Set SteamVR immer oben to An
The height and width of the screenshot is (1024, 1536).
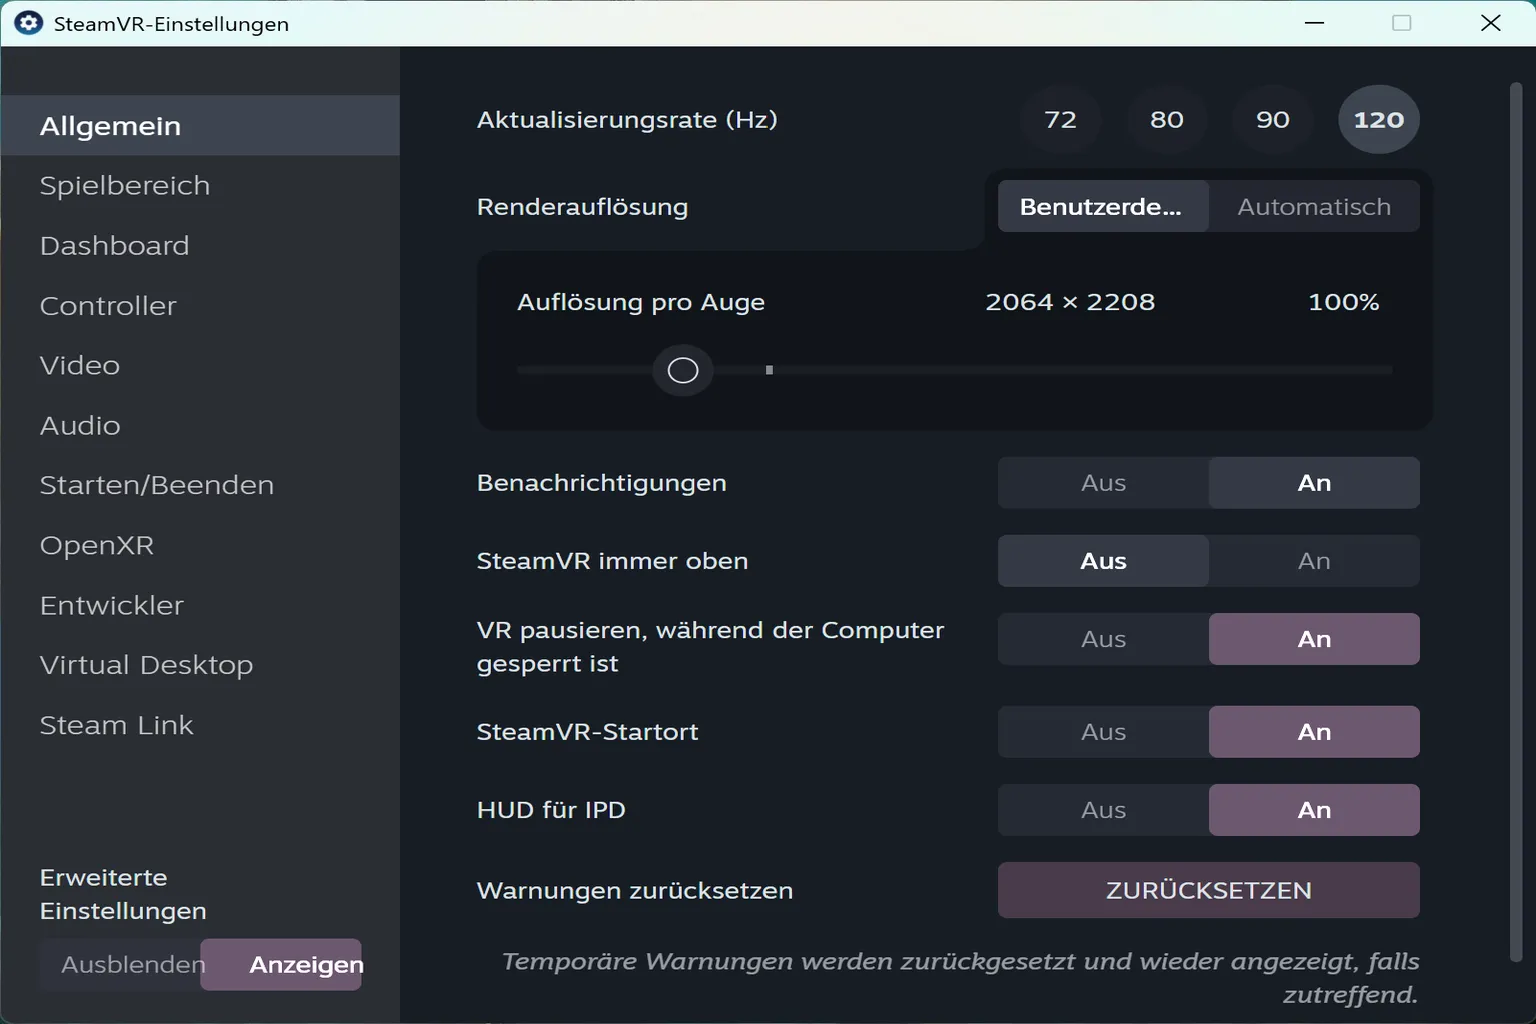tap(1314, 561)
